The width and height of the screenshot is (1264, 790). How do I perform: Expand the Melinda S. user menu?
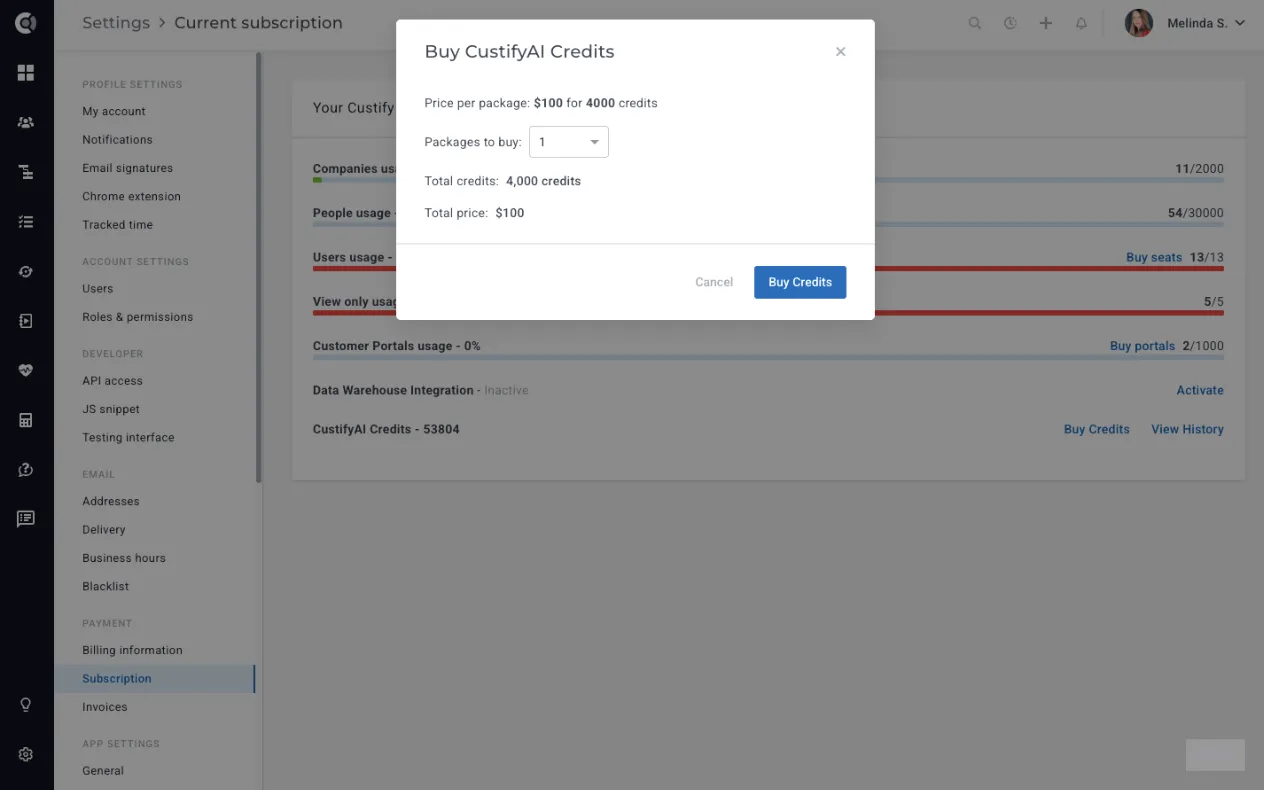pyautogui.click(x=1206, y=23)
